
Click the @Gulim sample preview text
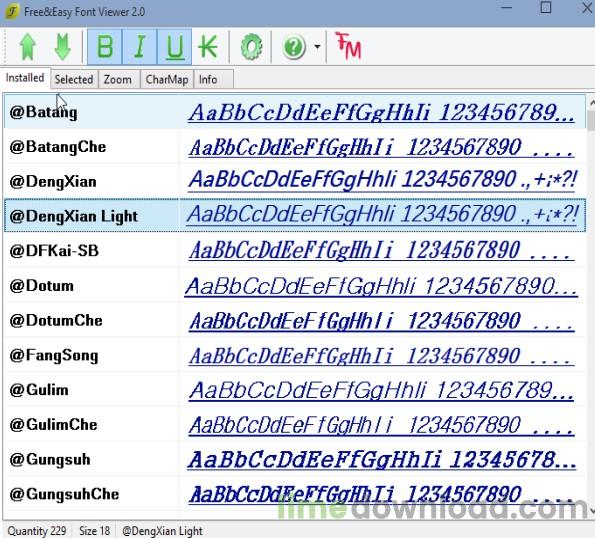tap(381, 391)
